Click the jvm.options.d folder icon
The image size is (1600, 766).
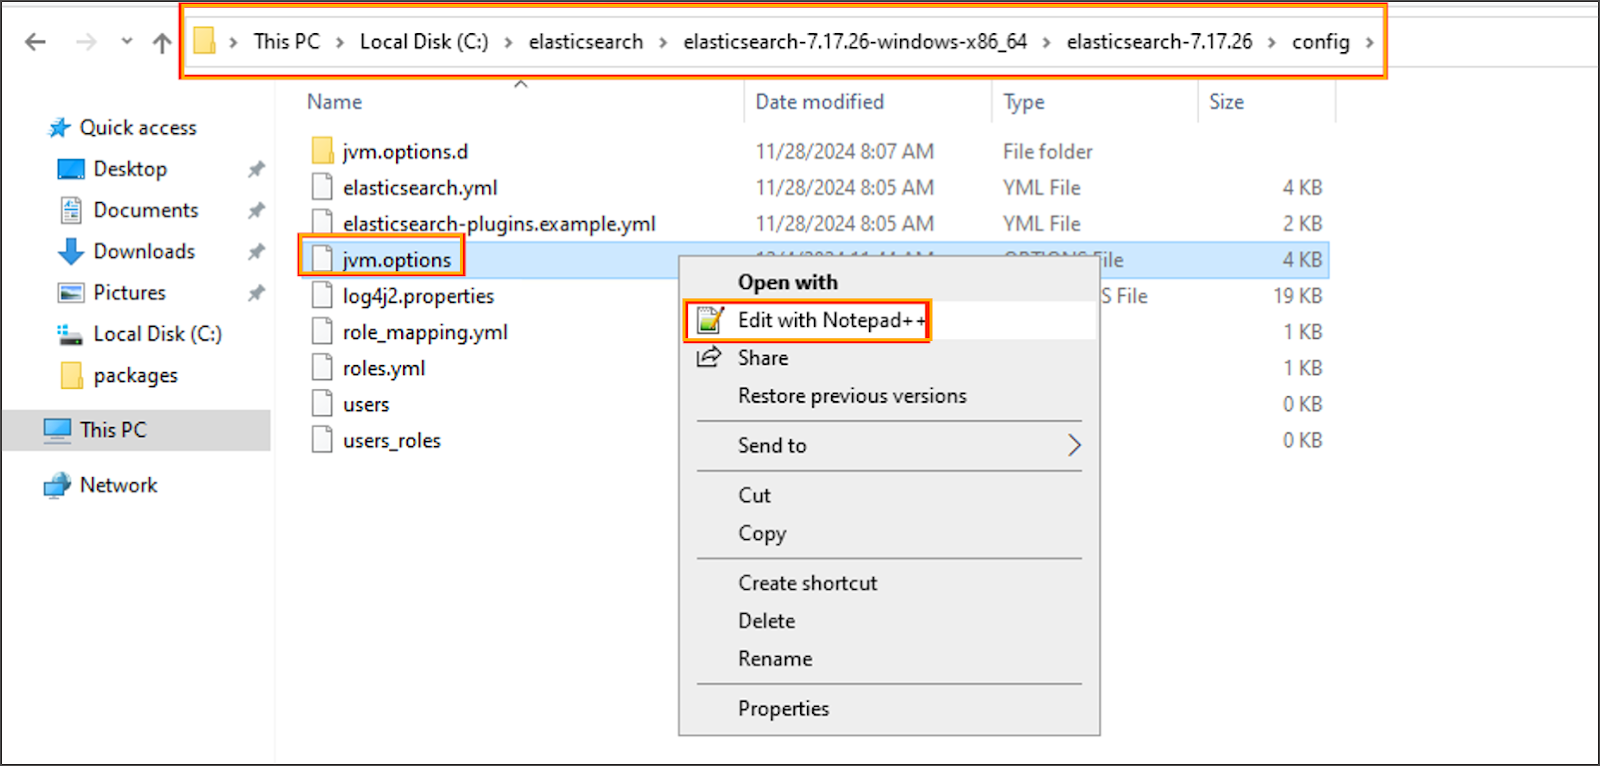click(x=322, y=151)
